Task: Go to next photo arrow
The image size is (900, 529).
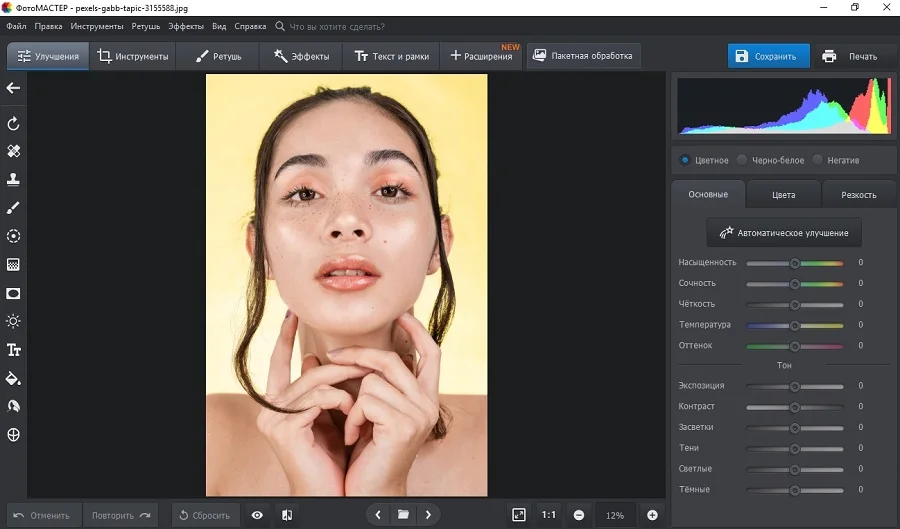Action: (x=428, y=515)
